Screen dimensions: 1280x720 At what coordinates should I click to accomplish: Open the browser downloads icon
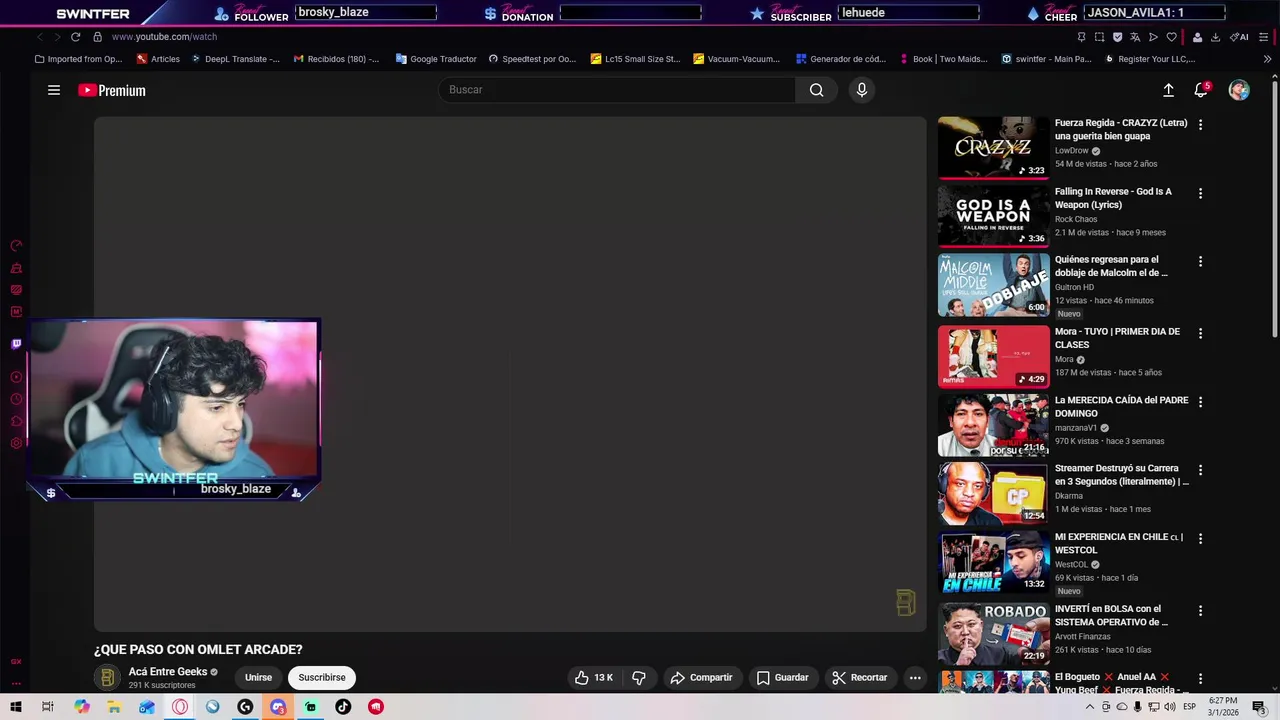click(x=1215, y=37)
